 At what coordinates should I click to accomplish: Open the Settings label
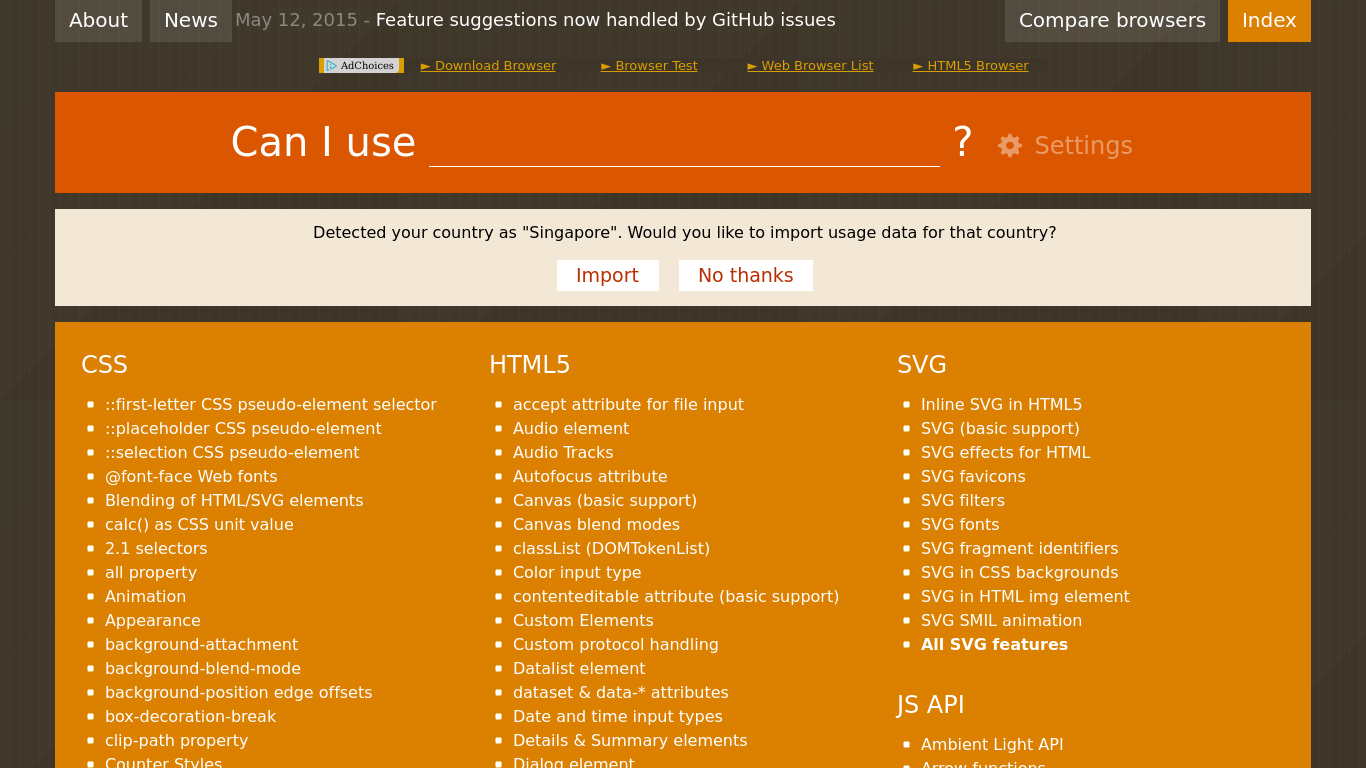tap(1083, 146)
